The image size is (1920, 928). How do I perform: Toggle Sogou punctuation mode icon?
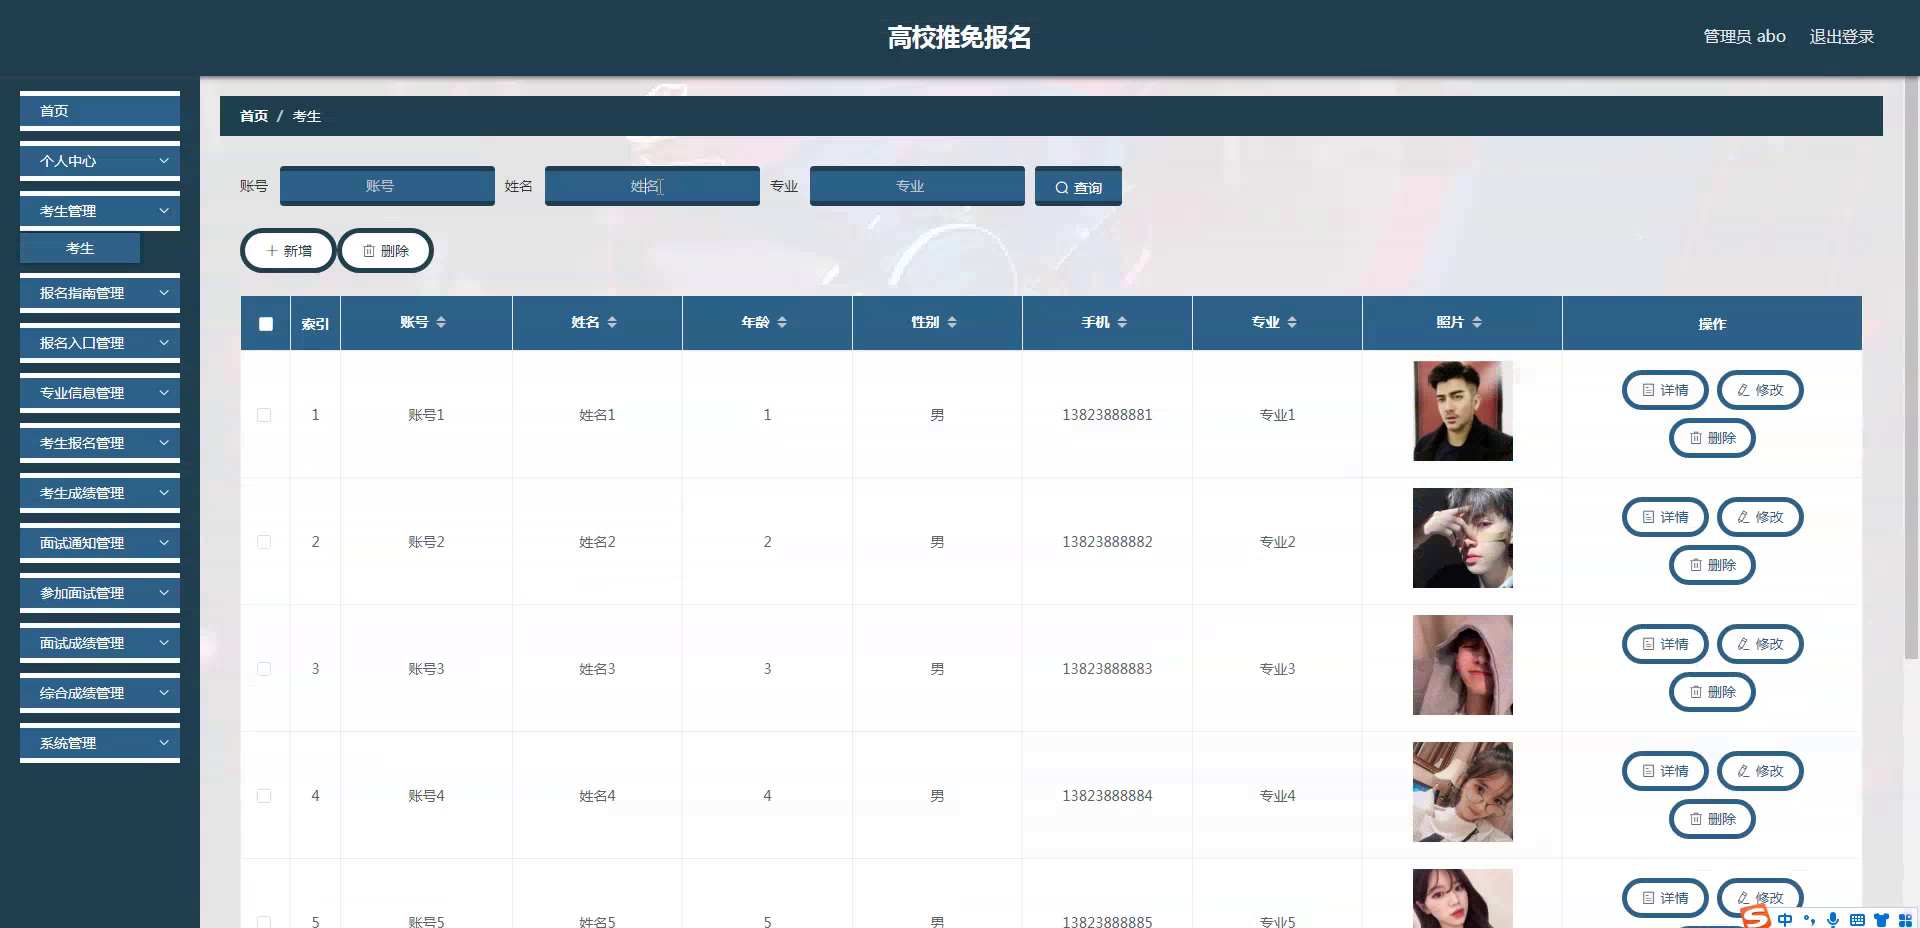click(x=1809, y=920)
